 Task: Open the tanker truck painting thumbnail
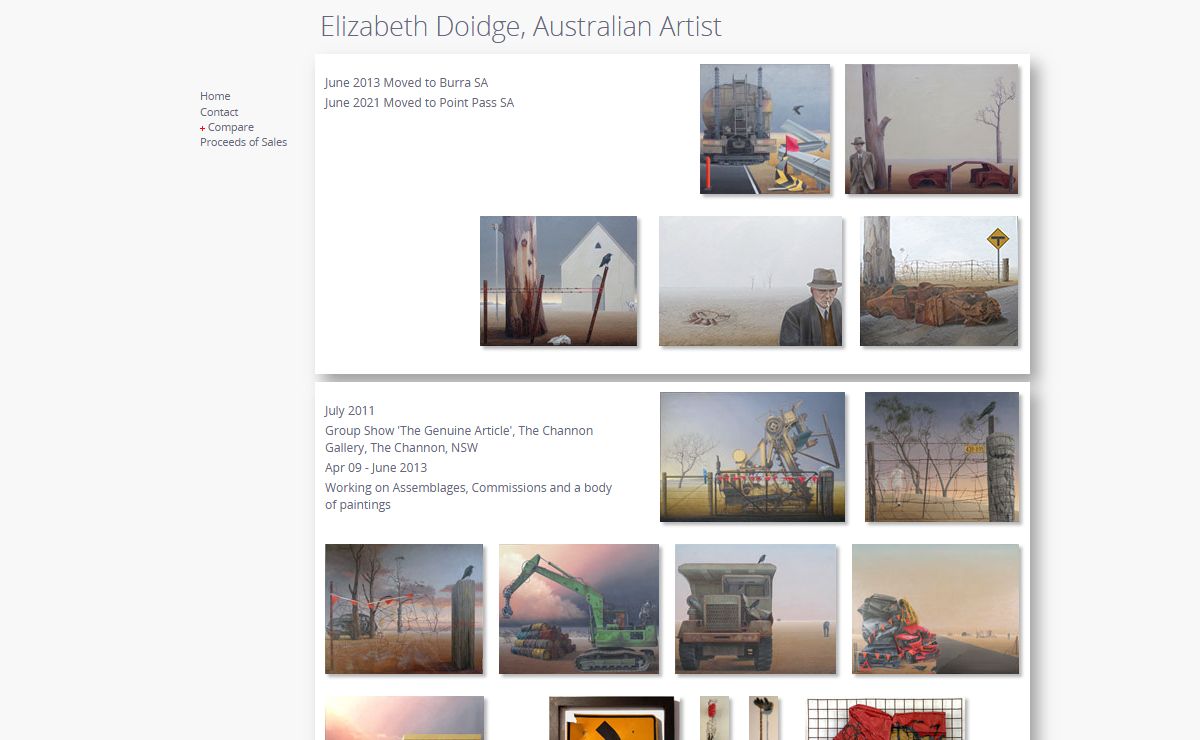click(x=765, y=129)
